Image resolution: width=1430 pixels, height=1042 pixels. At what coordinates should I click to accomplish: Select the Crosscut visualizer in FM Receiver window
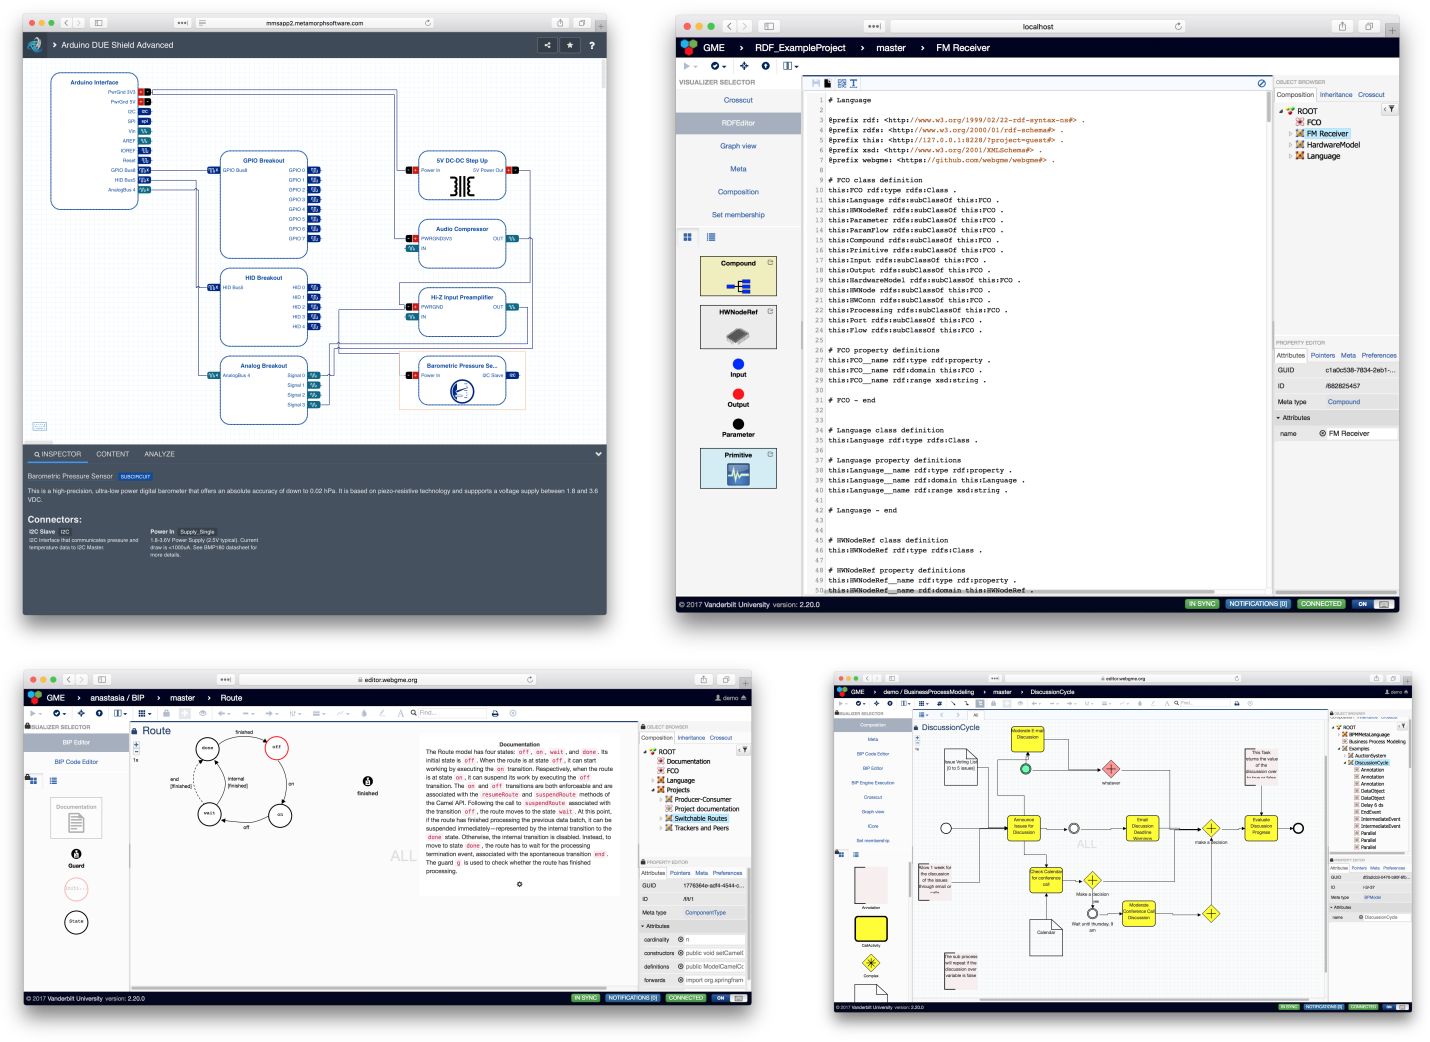point(738,100)
